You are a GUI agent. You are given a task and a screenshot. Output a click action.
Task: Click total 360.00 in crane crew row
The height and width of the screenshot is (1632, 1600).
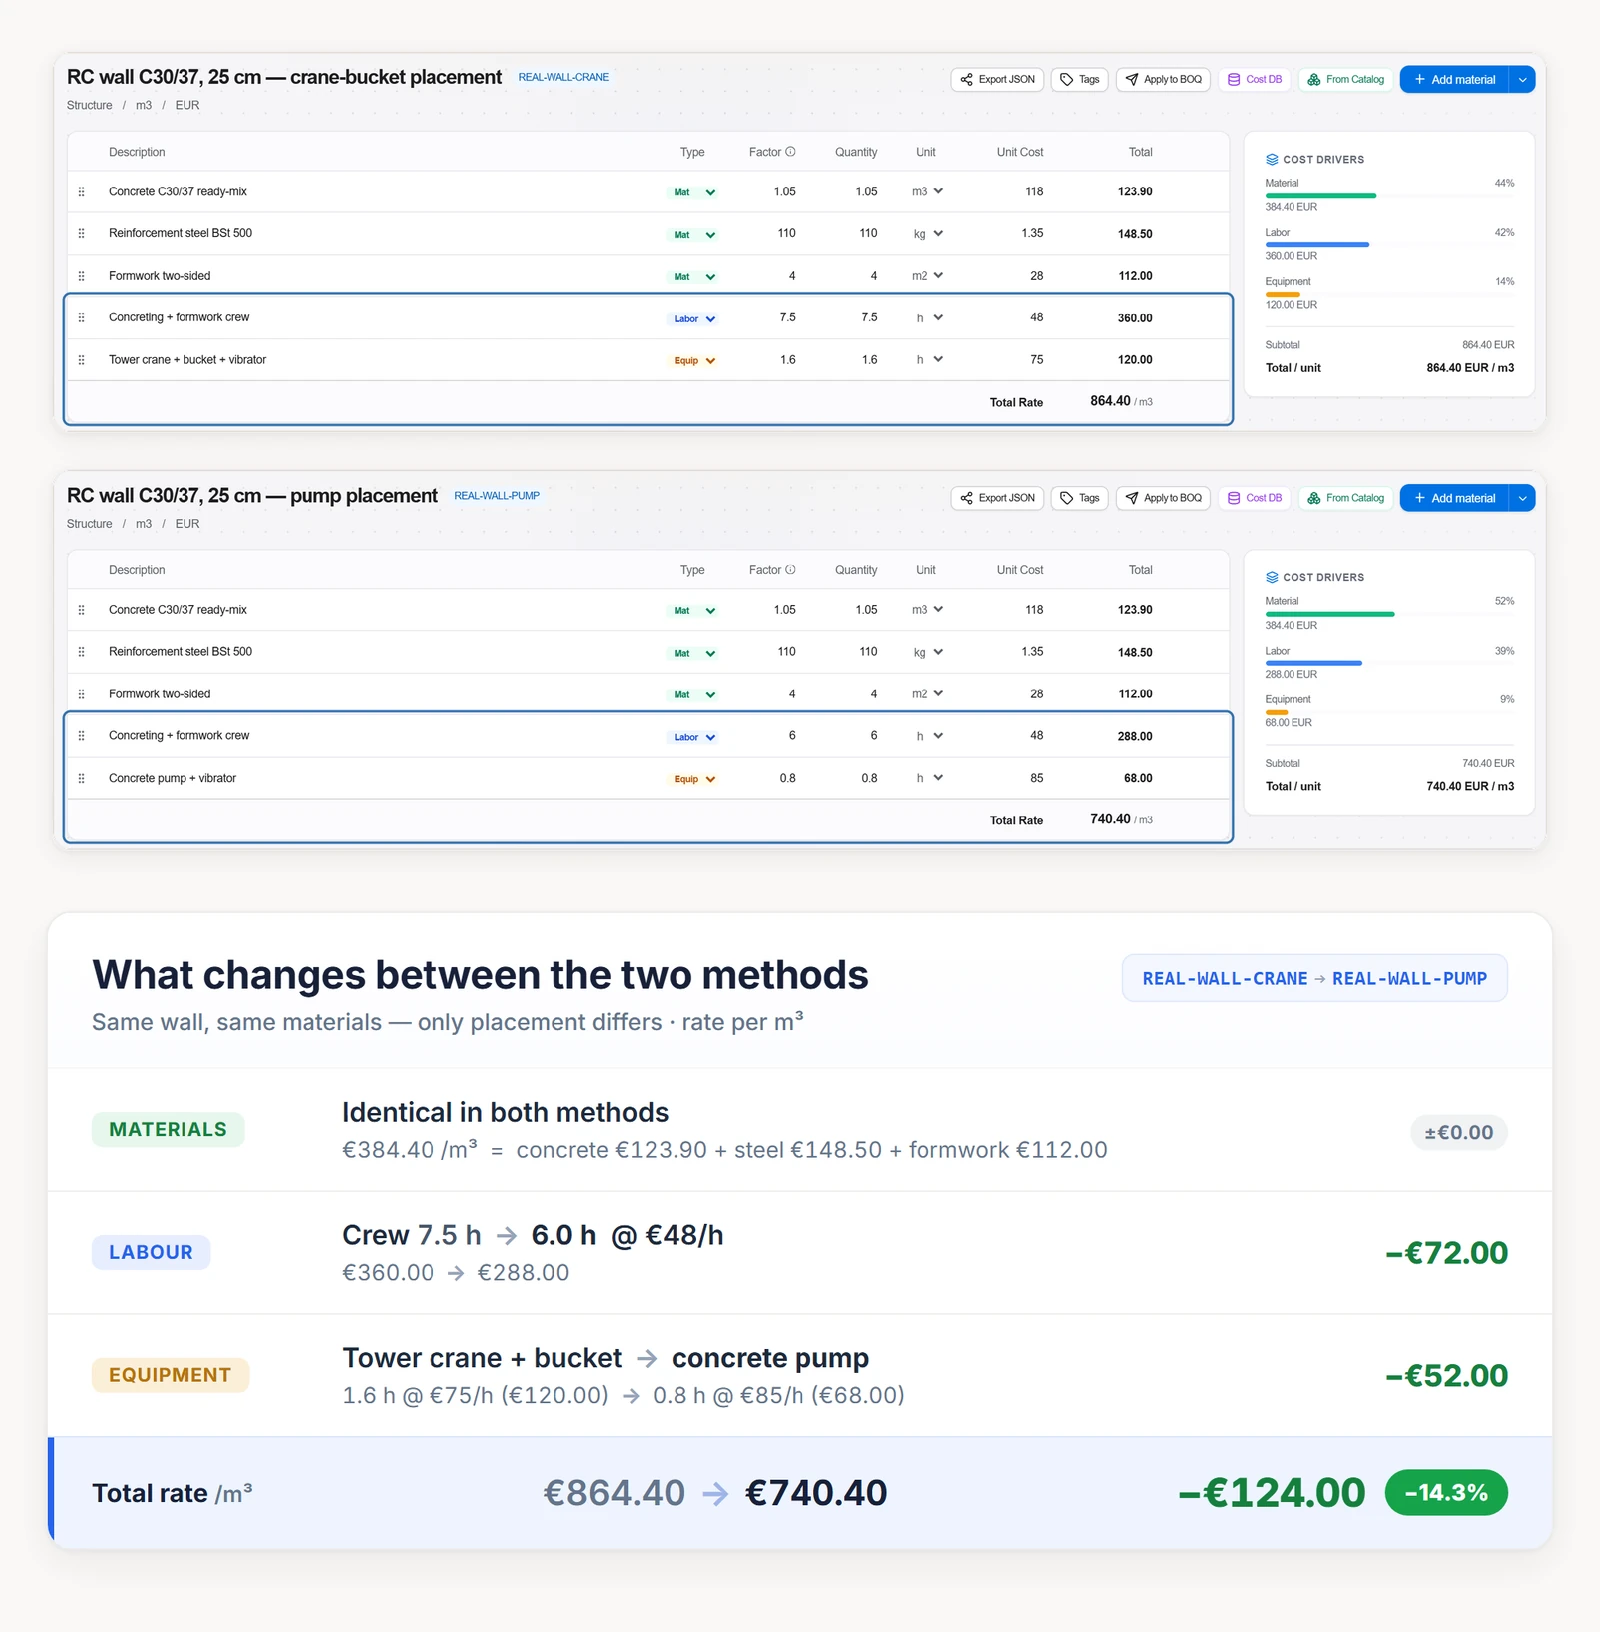[x=1135, y=318]
